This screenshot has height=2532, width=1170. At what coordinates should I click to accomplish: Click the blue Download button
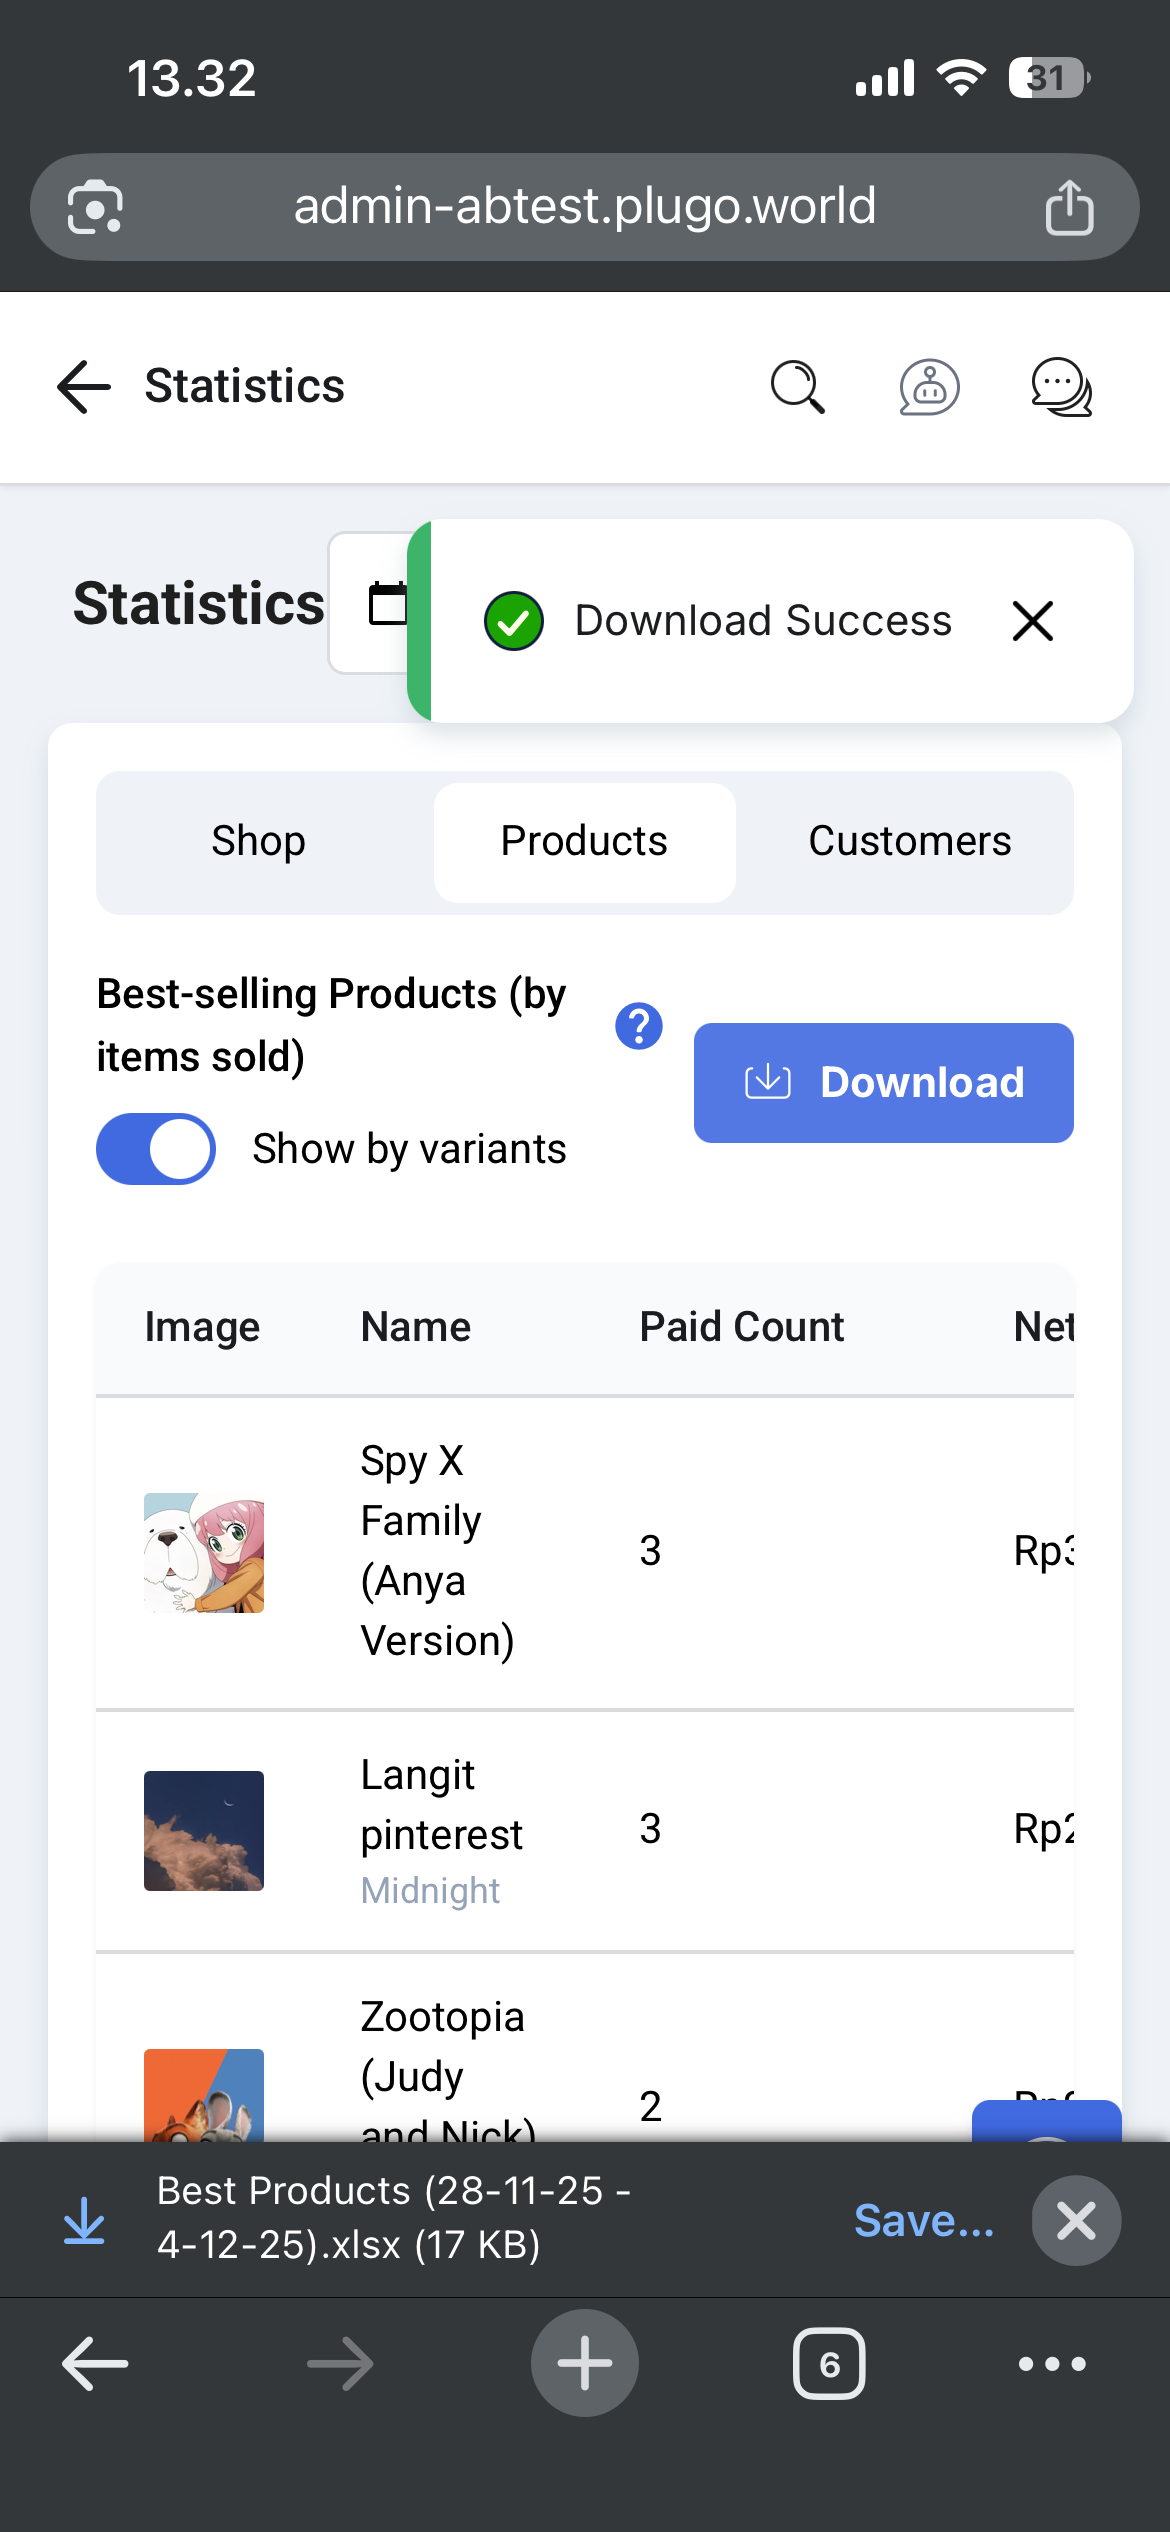883,1083
